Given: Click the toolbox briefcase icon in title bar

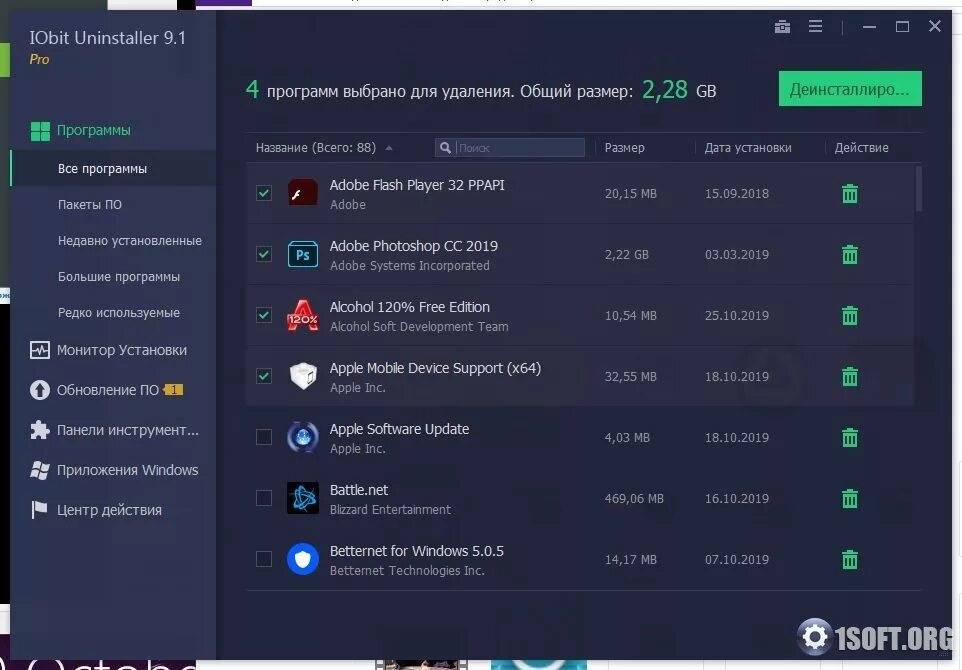Looking at the screenshot, I should coord(782,26).
